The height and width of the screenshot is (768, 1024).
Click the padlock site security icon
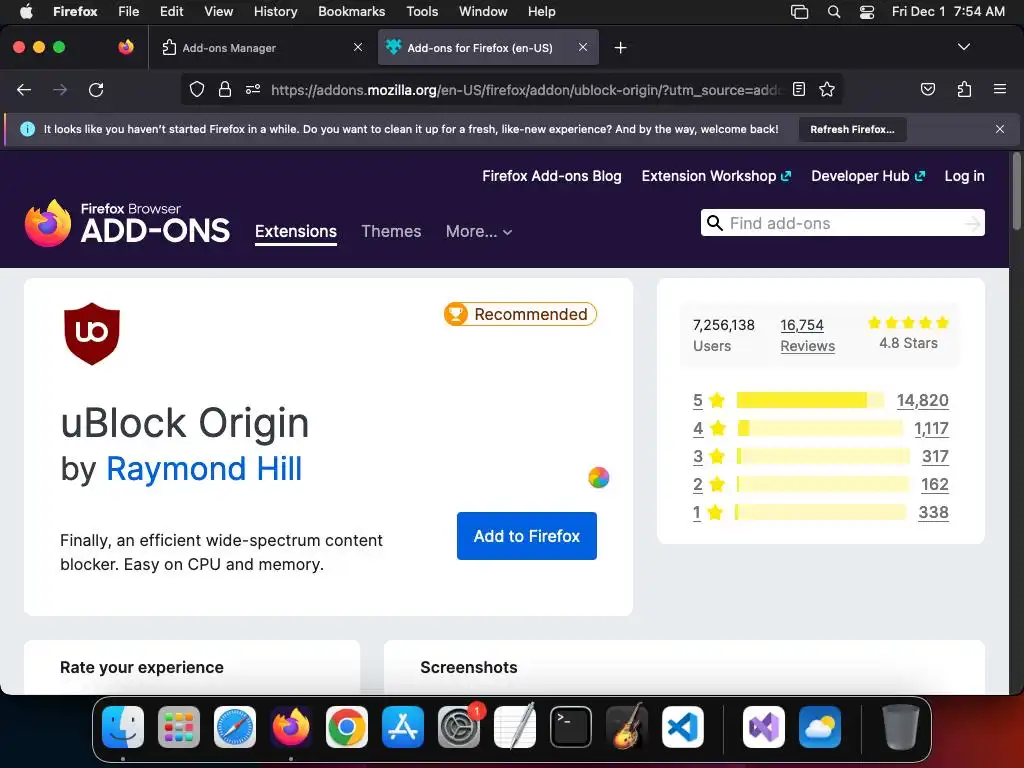tap(225, 89)
